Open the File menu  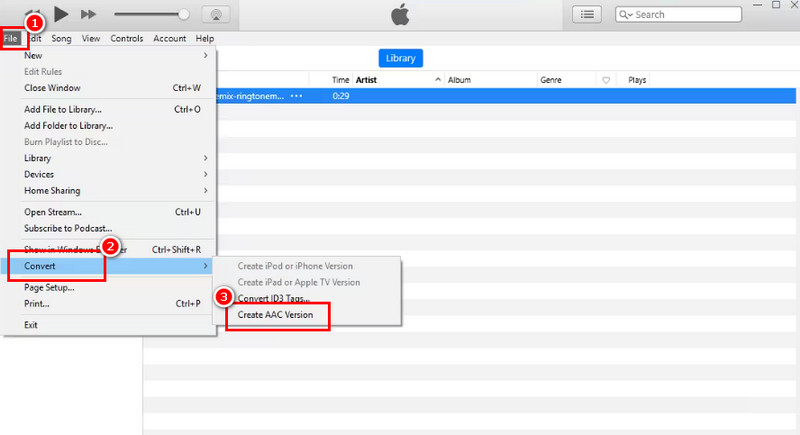tap(11, 38)
